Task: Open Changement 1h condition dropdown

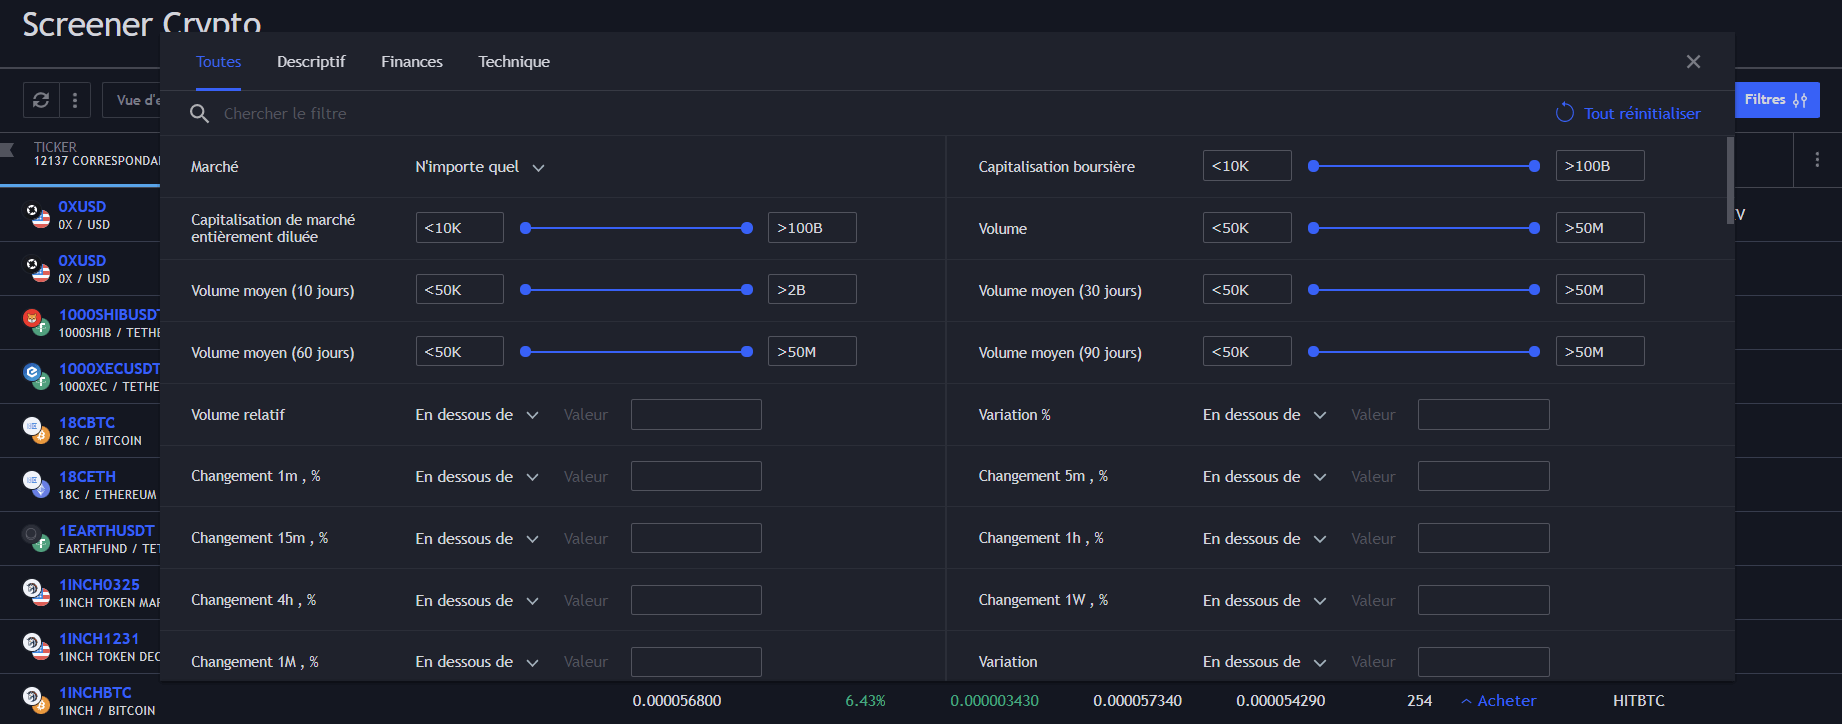Action: [x=1264, y=539]
